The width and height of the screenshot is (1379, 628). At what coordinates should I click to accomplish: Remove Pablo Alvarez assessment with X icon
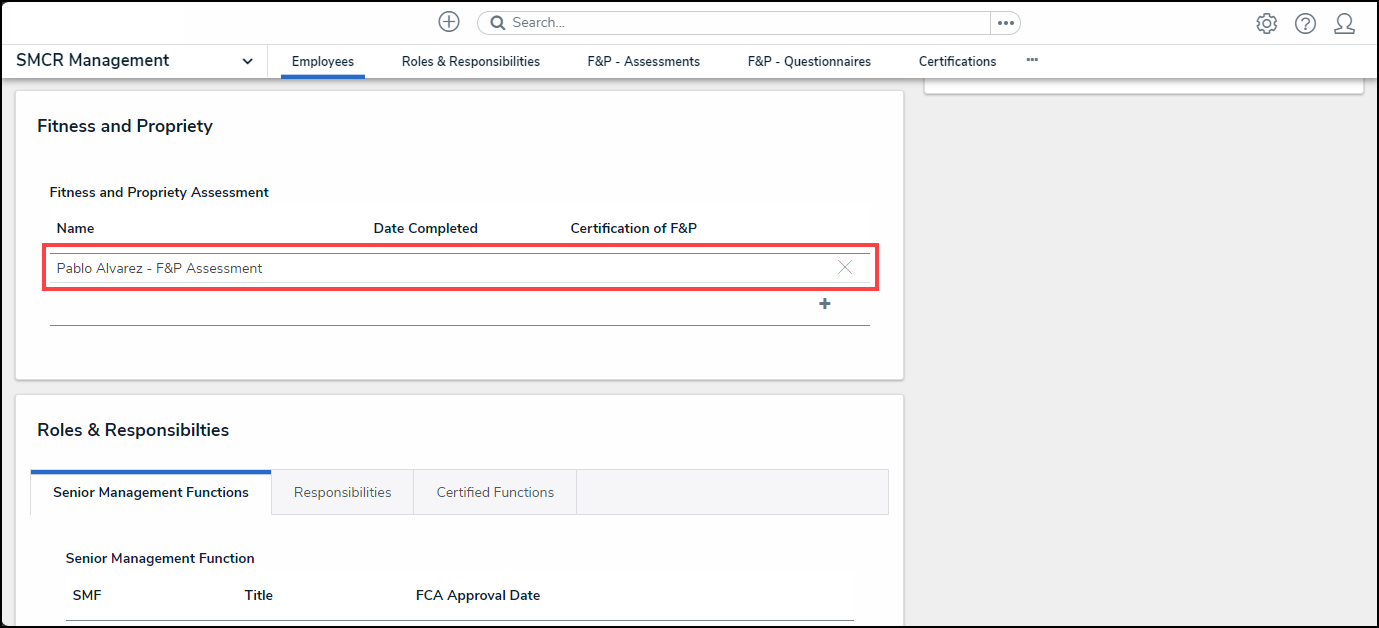tap(845, 267)
